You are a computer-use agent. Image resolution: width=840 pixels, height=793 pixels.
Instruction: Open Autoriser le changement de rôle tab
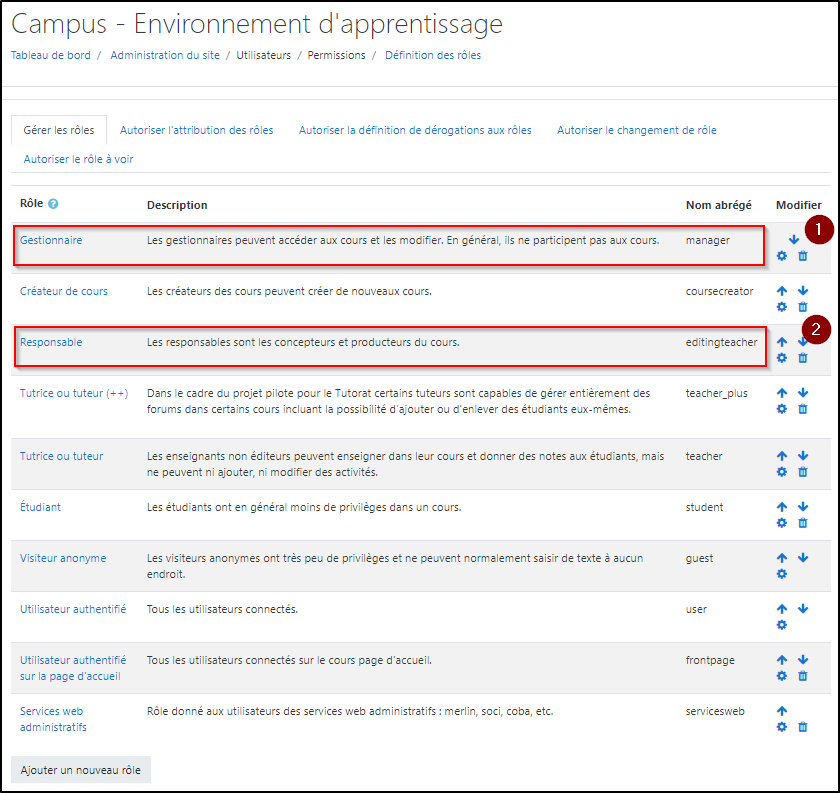636,130
